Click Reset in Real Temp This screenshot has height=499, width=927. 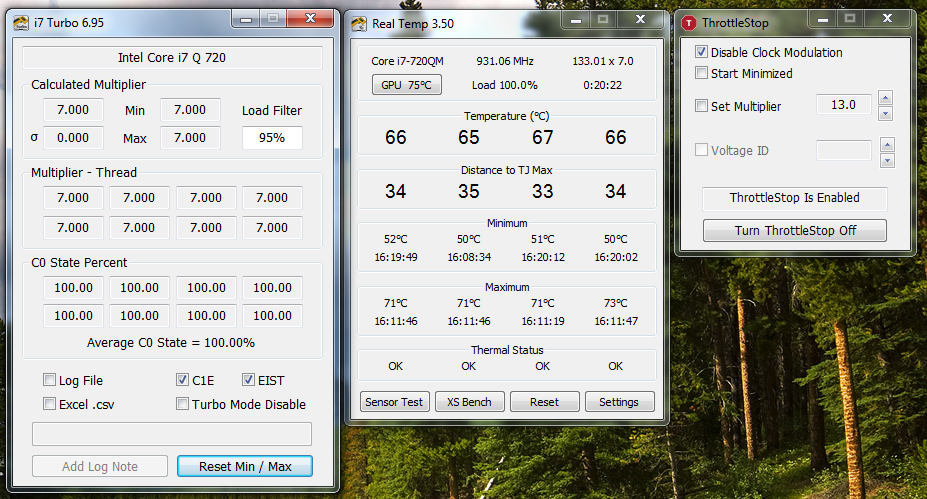click(x=544, y=402)
